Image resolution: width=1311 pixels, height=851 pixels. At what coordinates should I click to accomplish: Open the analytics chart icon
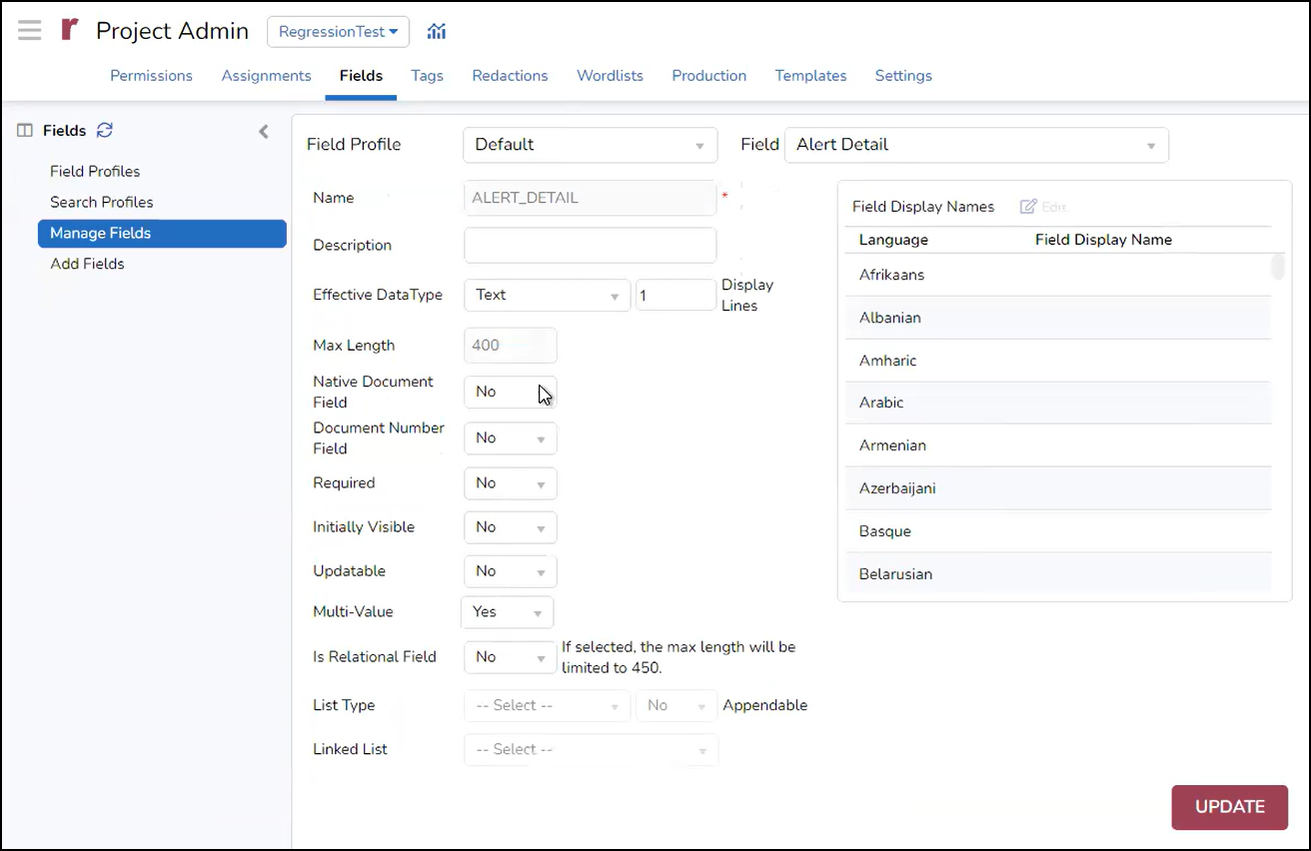tap(436, 31)
